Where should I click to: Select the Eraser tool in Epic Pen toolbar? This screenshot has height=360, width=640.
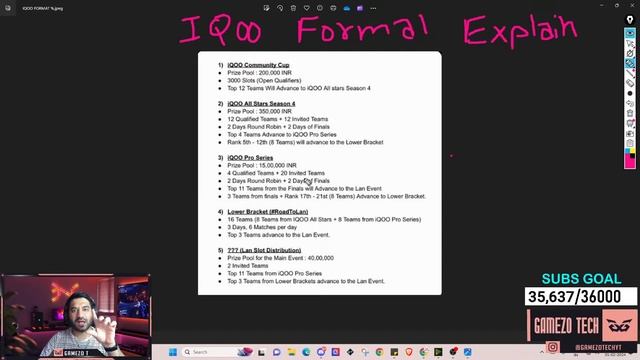pyautogui.click(x=630, y=83)
